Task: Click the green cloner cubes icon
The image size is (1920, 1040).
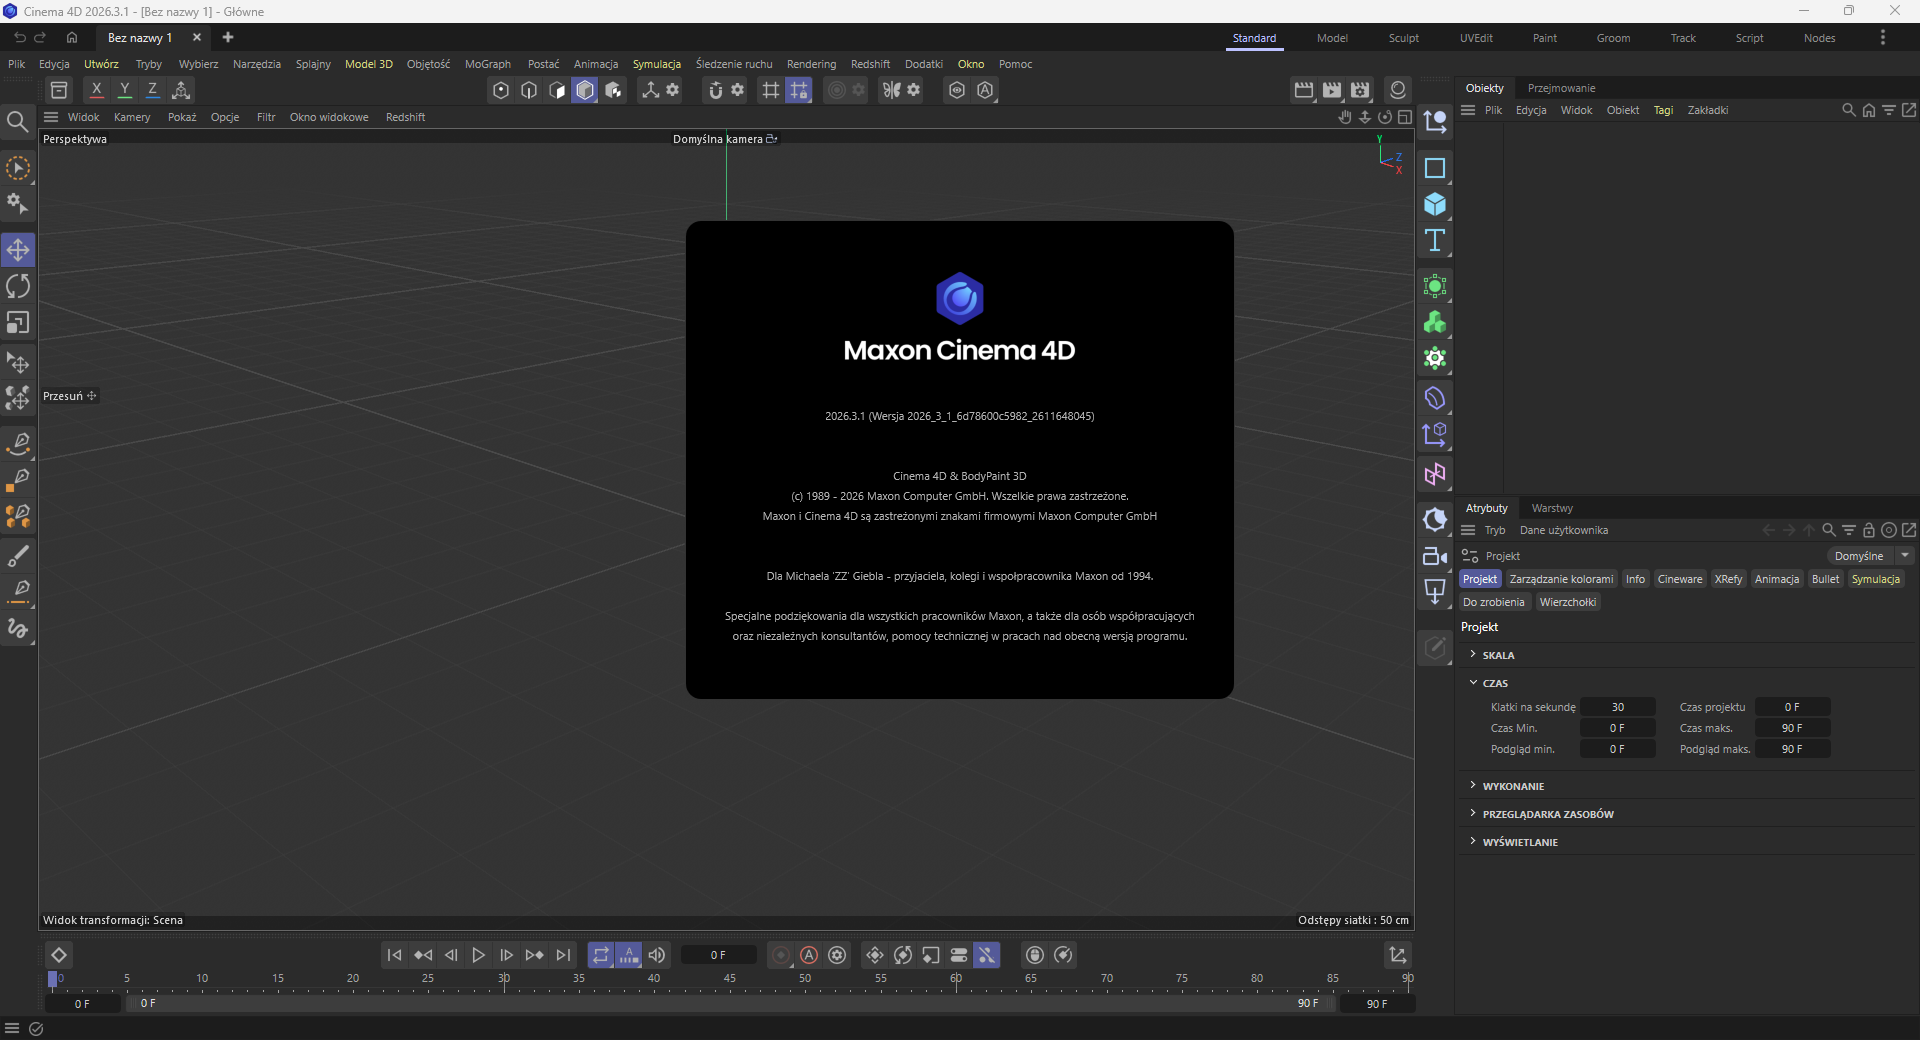Action: click(x=1435, y=322)
